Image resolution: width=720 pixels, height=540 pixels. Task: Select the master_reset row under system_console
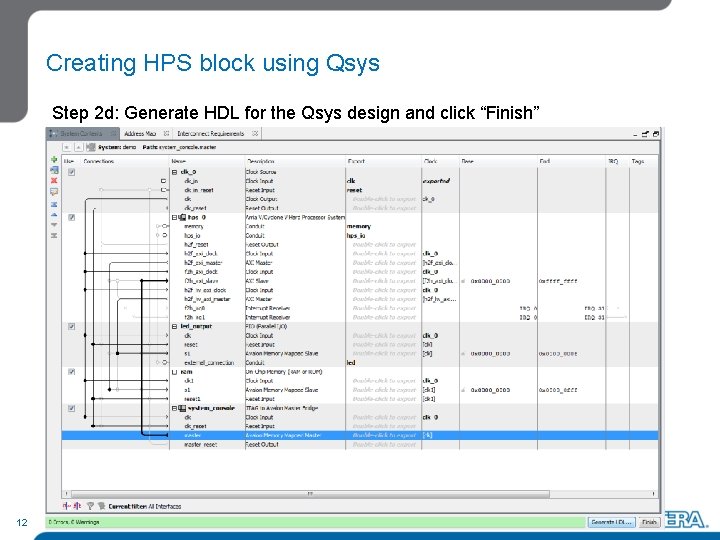tap(360, 444)
